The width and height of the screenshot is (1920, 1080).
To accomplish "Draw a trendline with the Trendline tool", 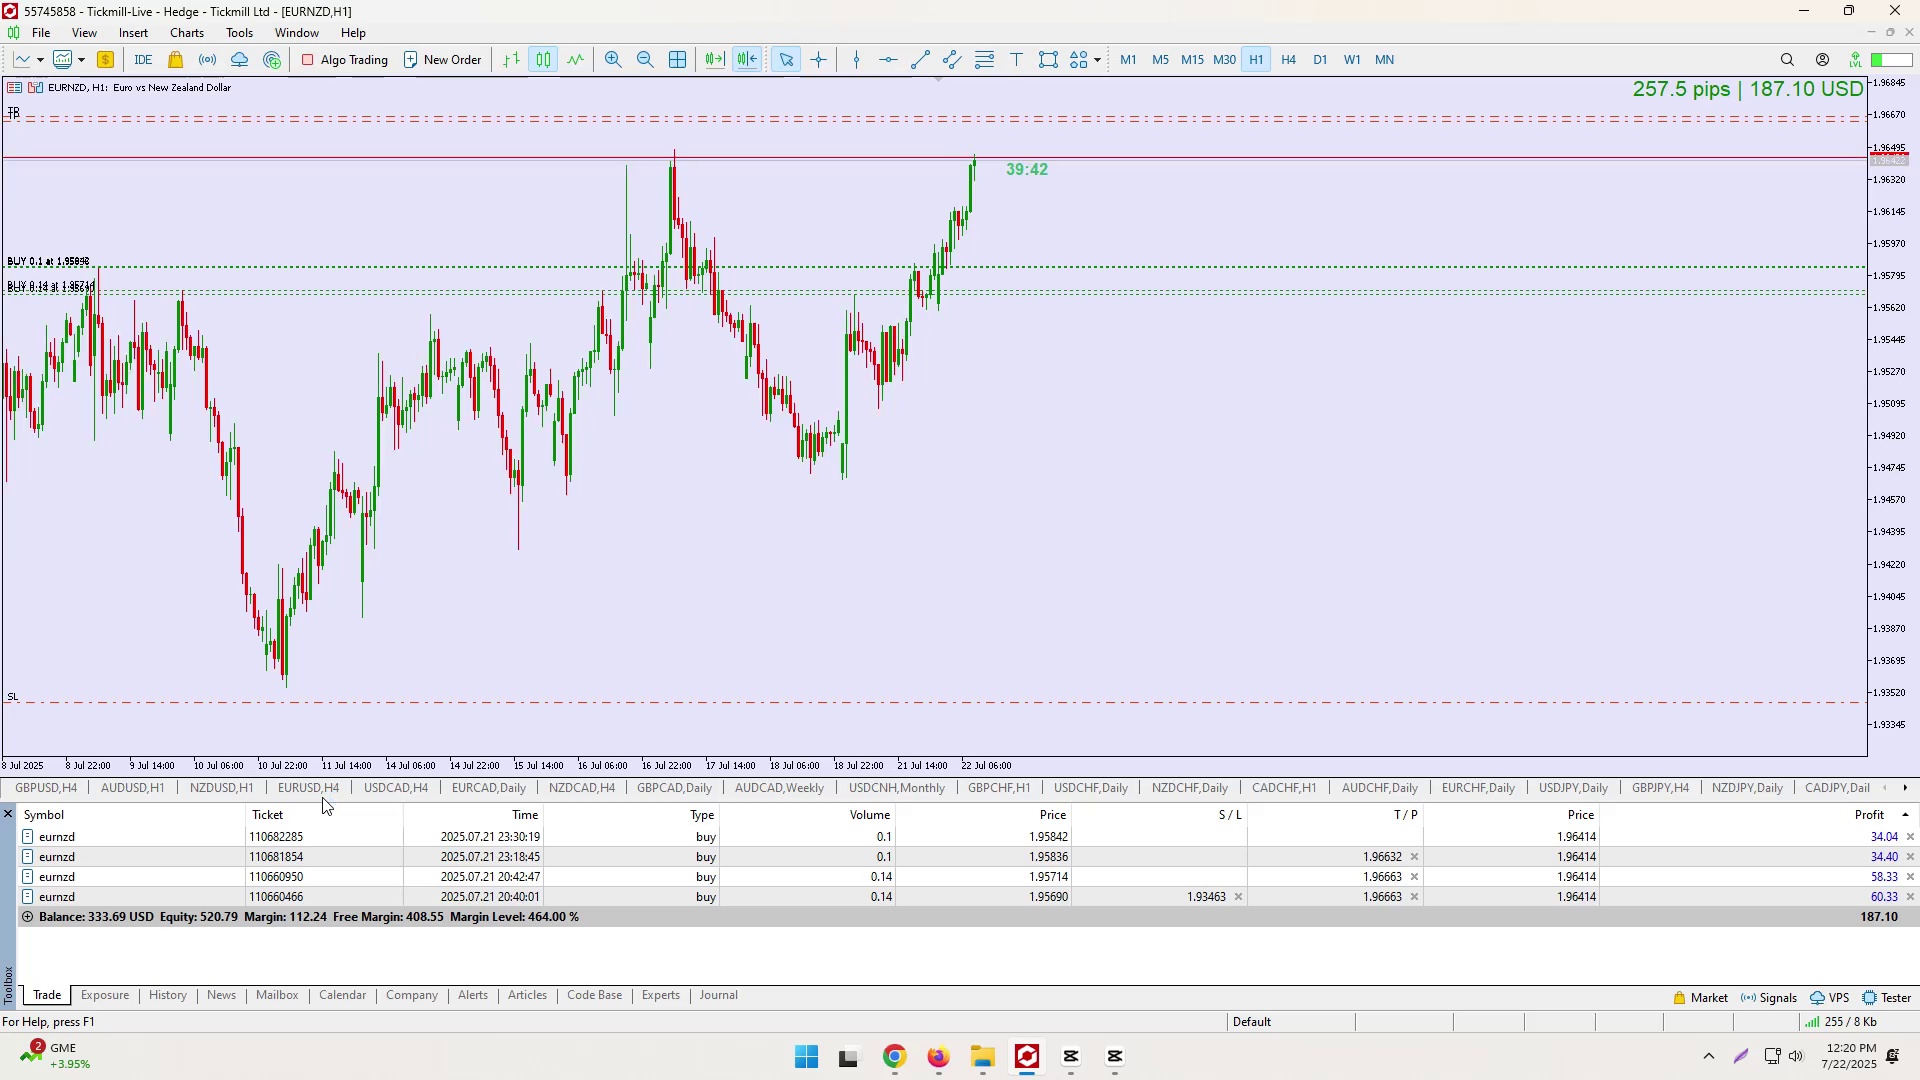I will click(x=921, y=60).
